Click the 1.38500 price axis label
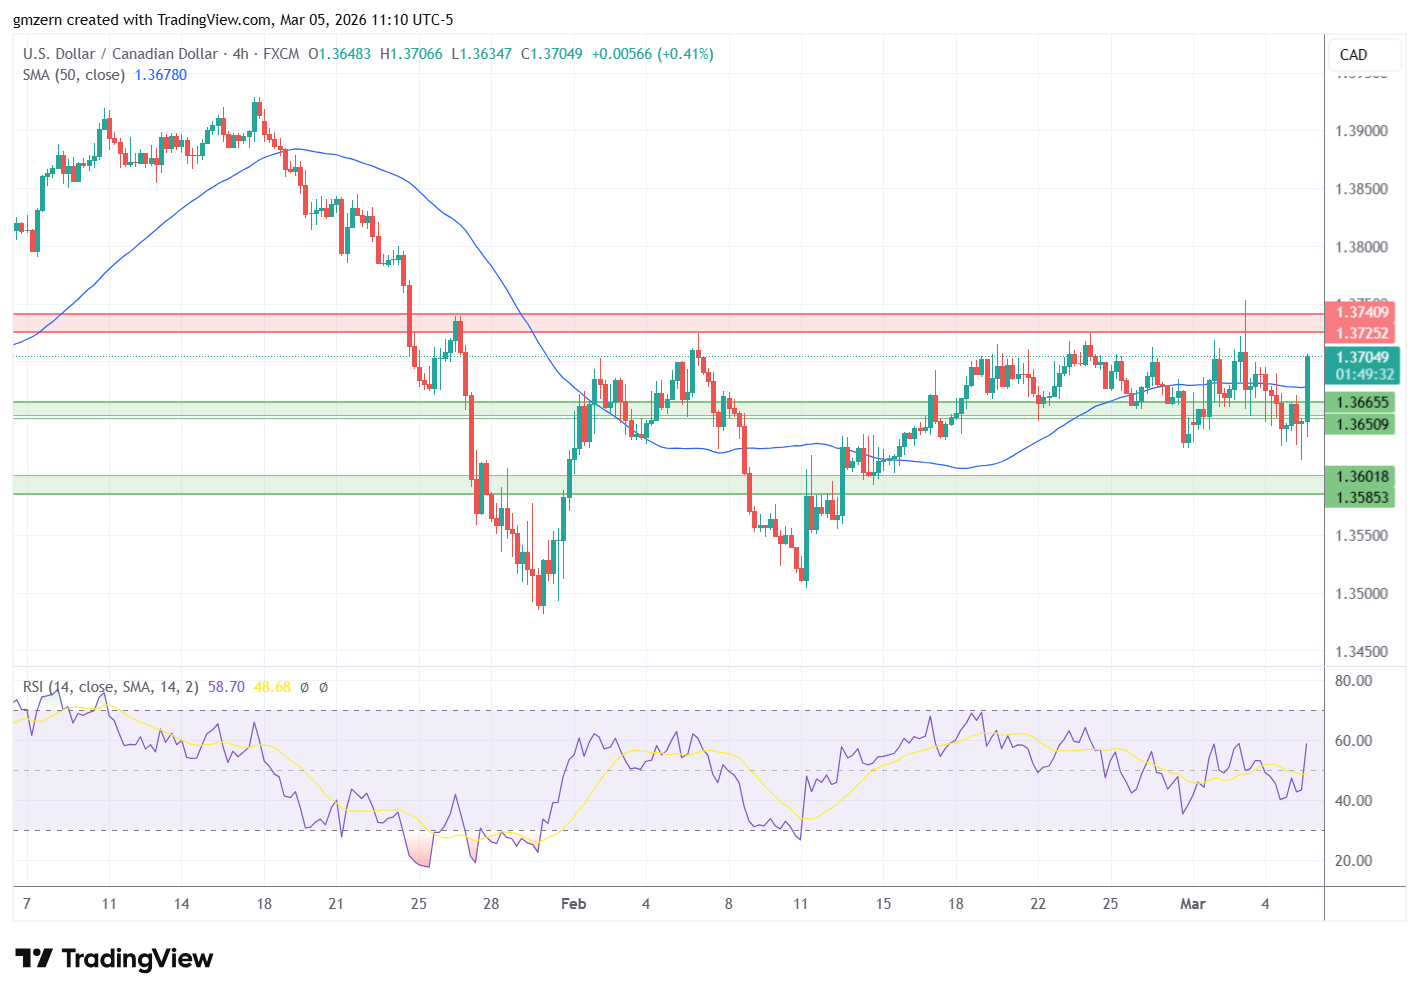 tap(1362, 189)
